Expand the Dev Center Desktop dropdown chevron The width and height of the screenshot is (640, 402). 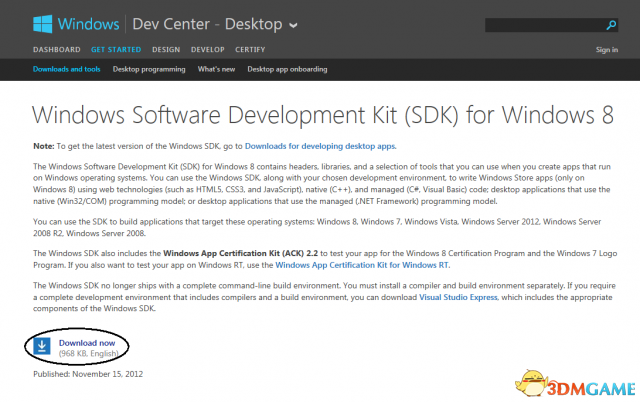pos(293,26)
